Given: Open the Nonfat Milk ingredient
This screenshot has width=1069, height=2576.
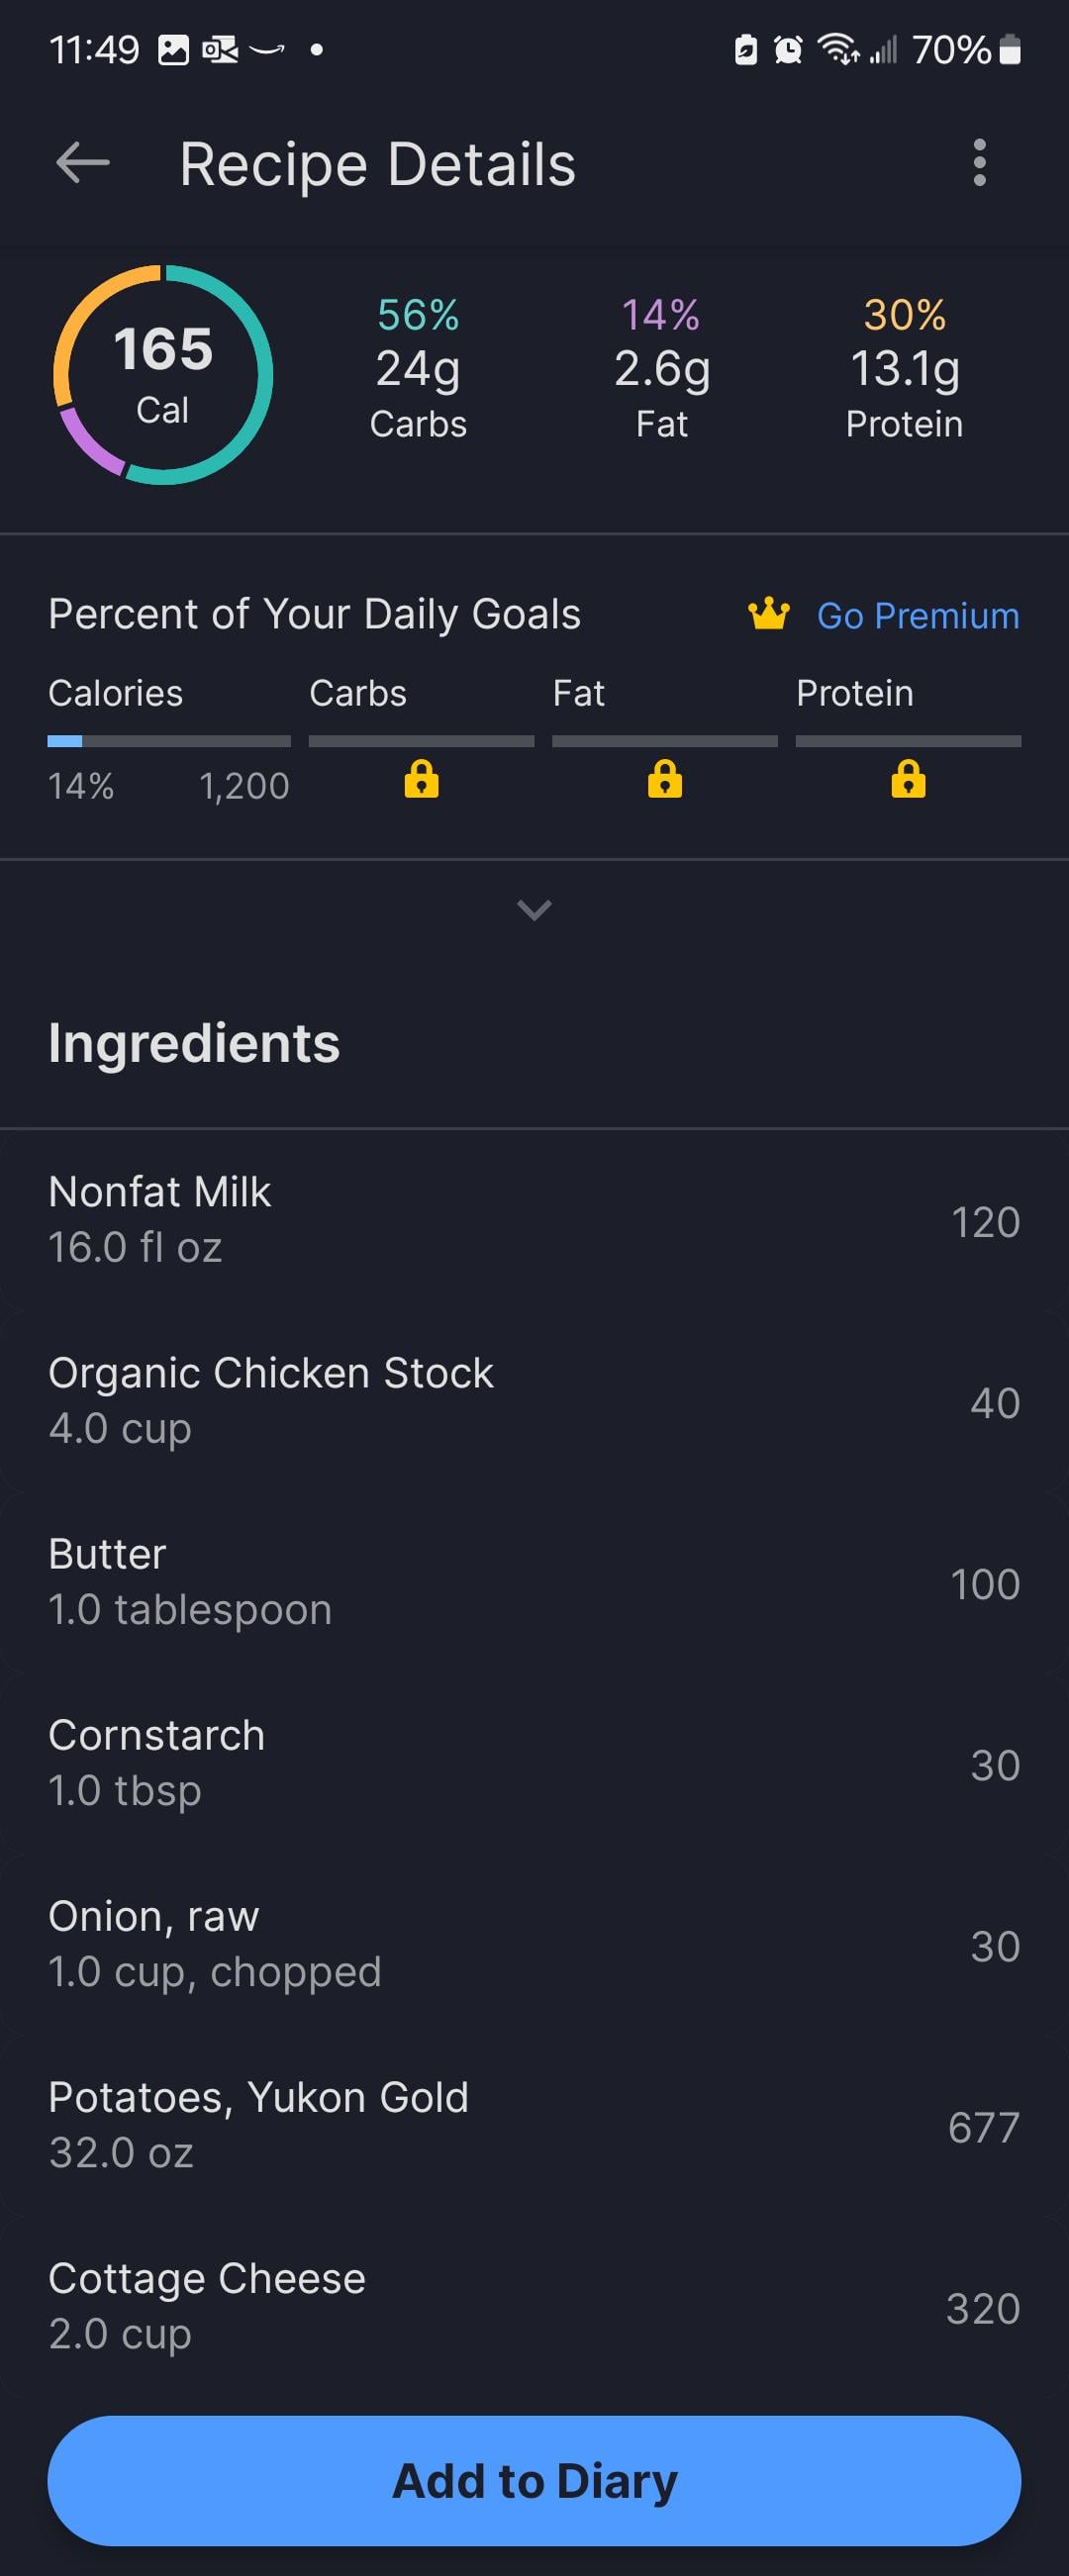Looking at the screenshot, I should point(534,1220).
